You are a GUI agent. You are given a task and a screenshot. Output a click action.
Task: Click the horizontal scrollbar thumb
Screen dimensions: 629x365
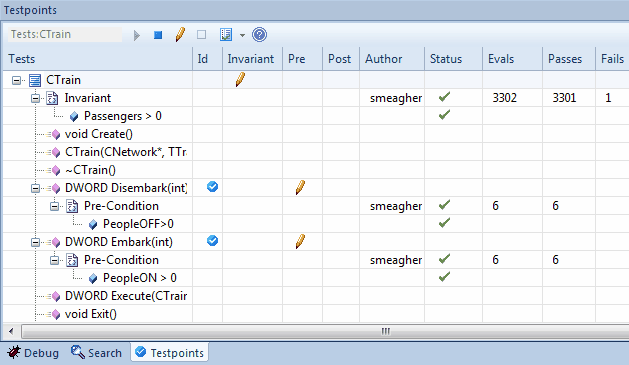click(x=325, y=332)
